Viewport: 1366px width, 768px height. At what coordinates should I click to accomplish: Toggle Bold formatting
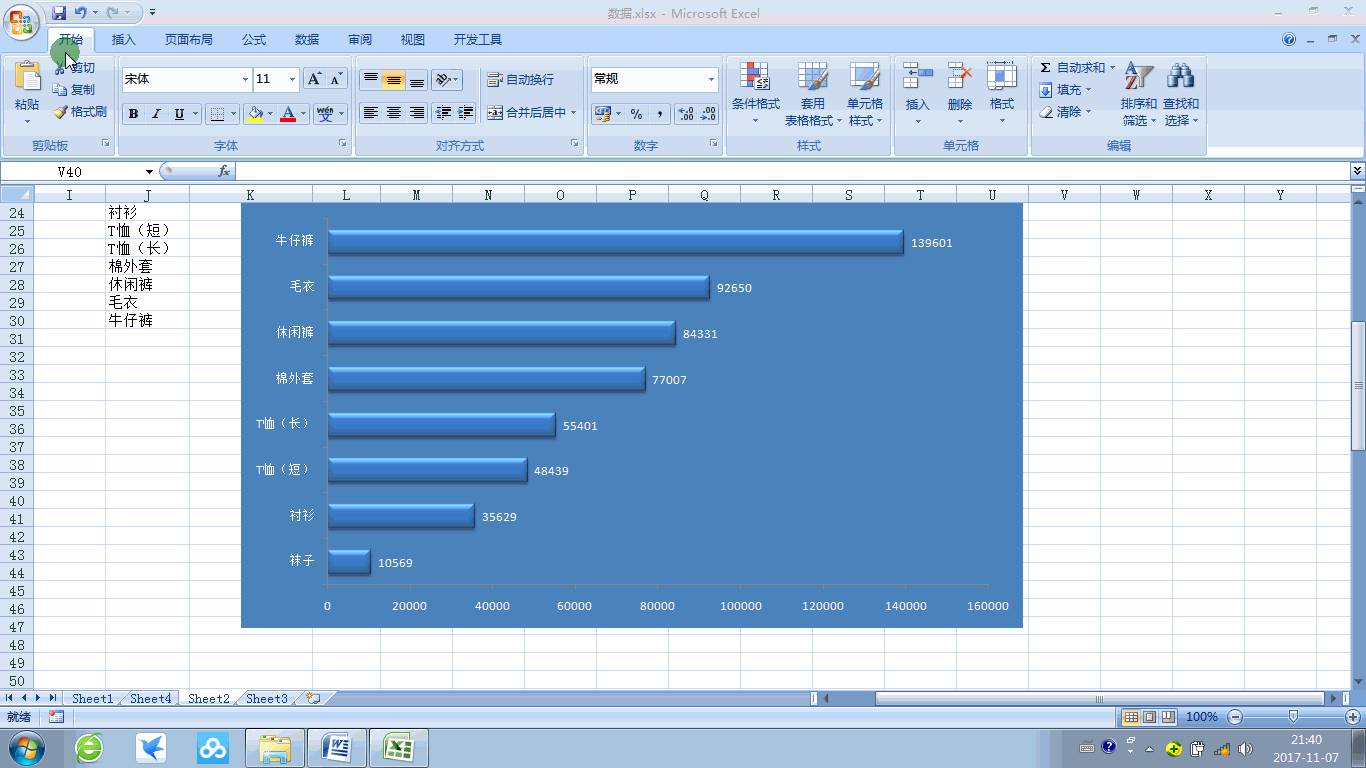(x=133, y=114)
